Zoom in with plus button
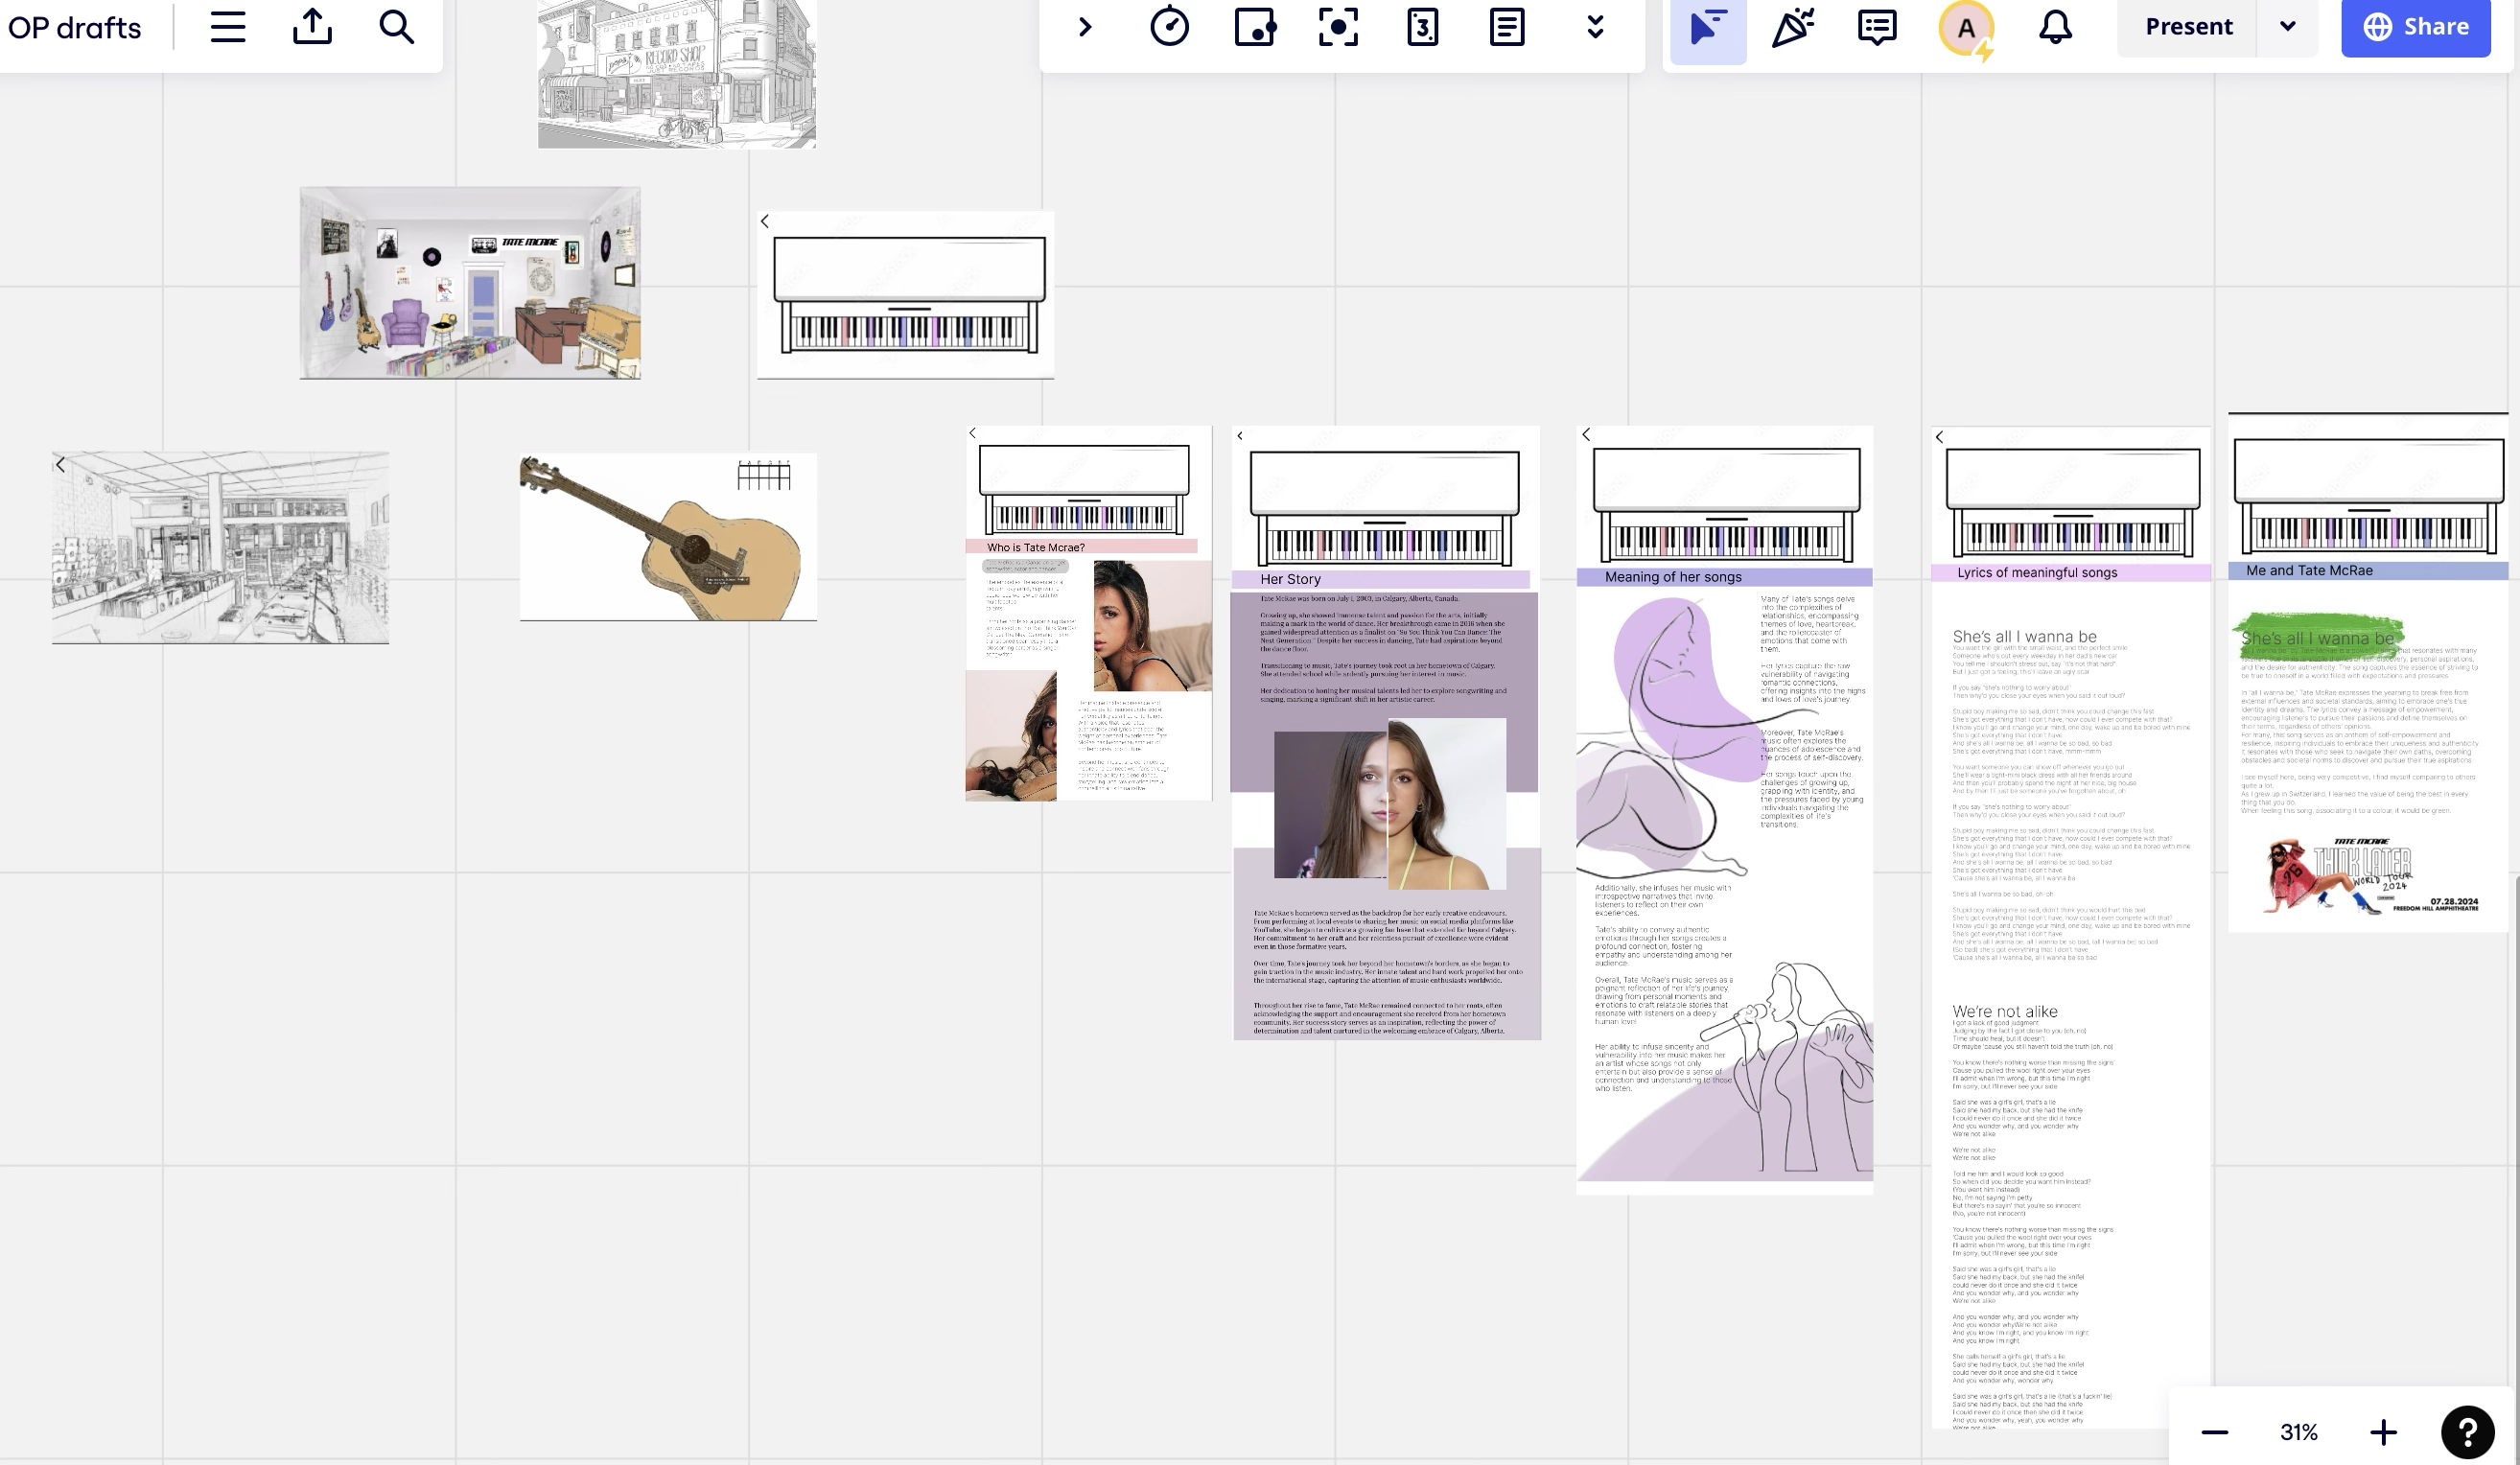Screen dimensions: 2520x1465 point(2384,1432)
